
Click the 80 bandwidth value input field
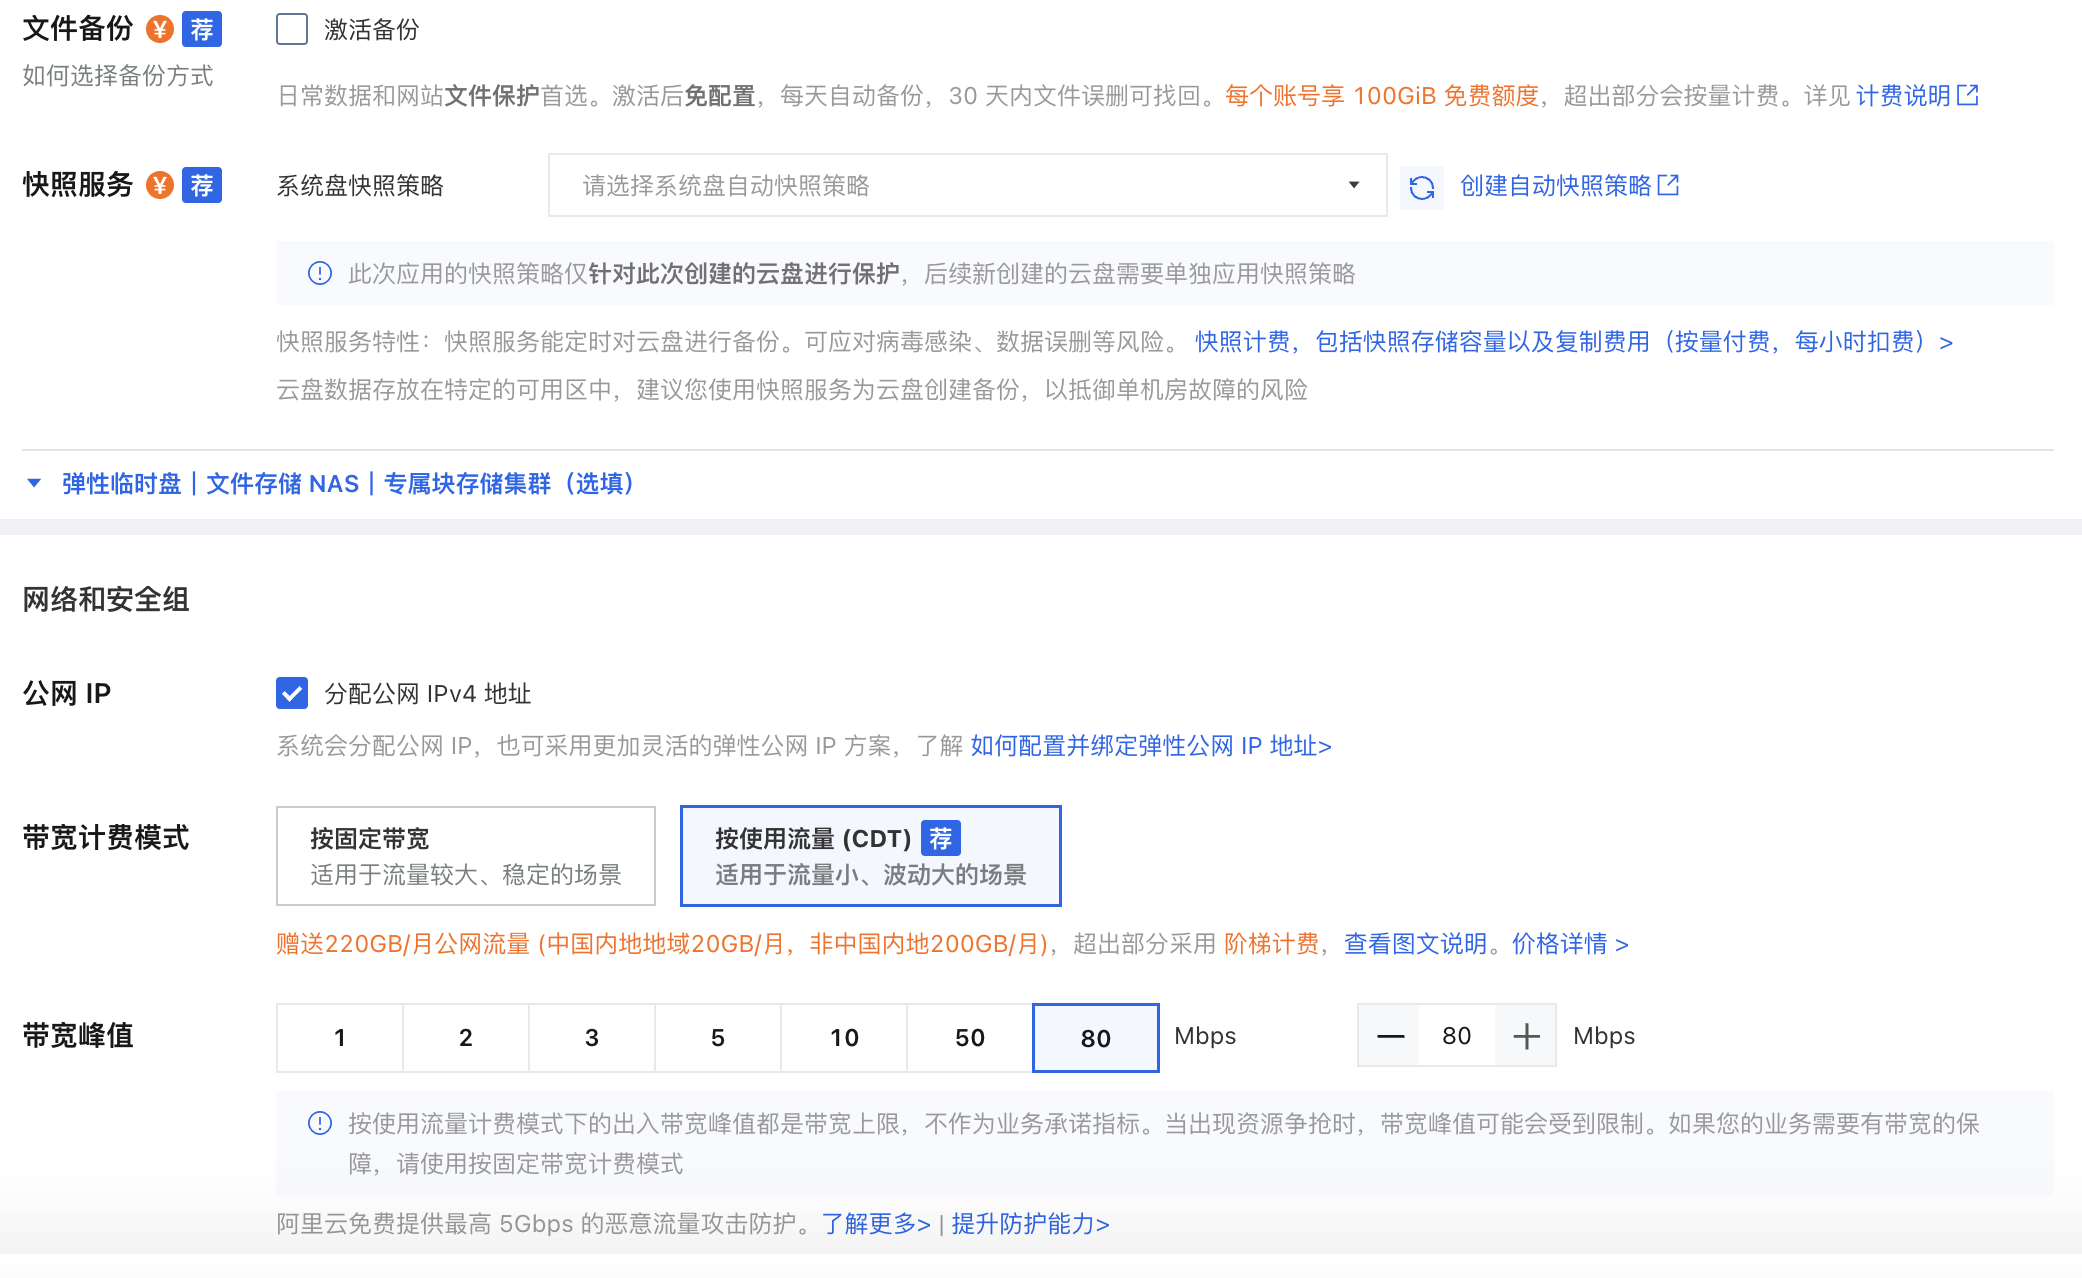pyautogui.click(x=1456, y=1036)
